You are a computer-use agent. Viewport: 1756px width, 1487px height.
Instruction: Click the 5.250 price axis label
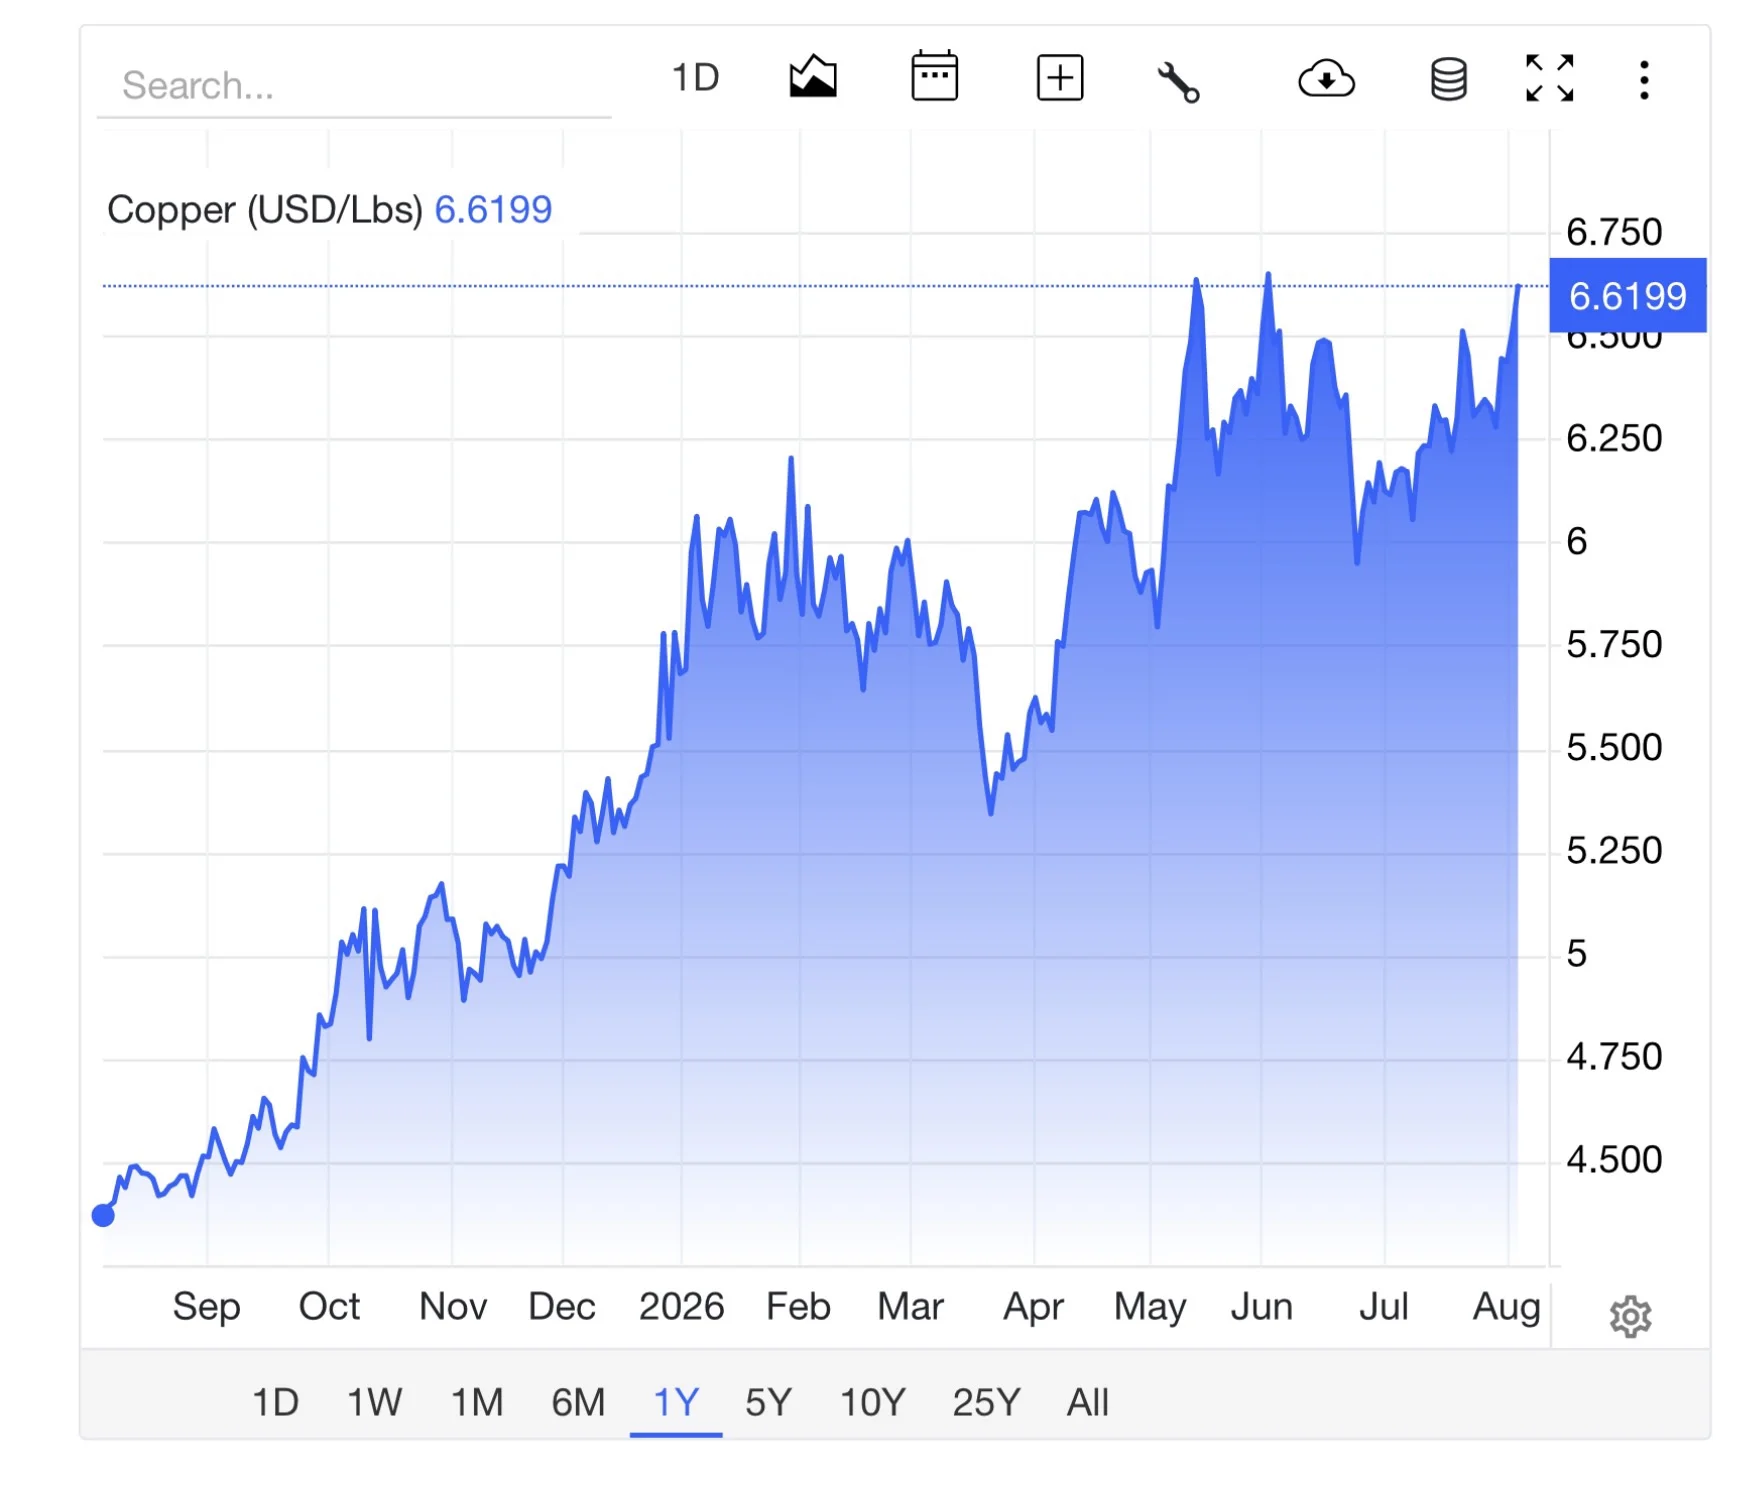(x=1614, y=850)
